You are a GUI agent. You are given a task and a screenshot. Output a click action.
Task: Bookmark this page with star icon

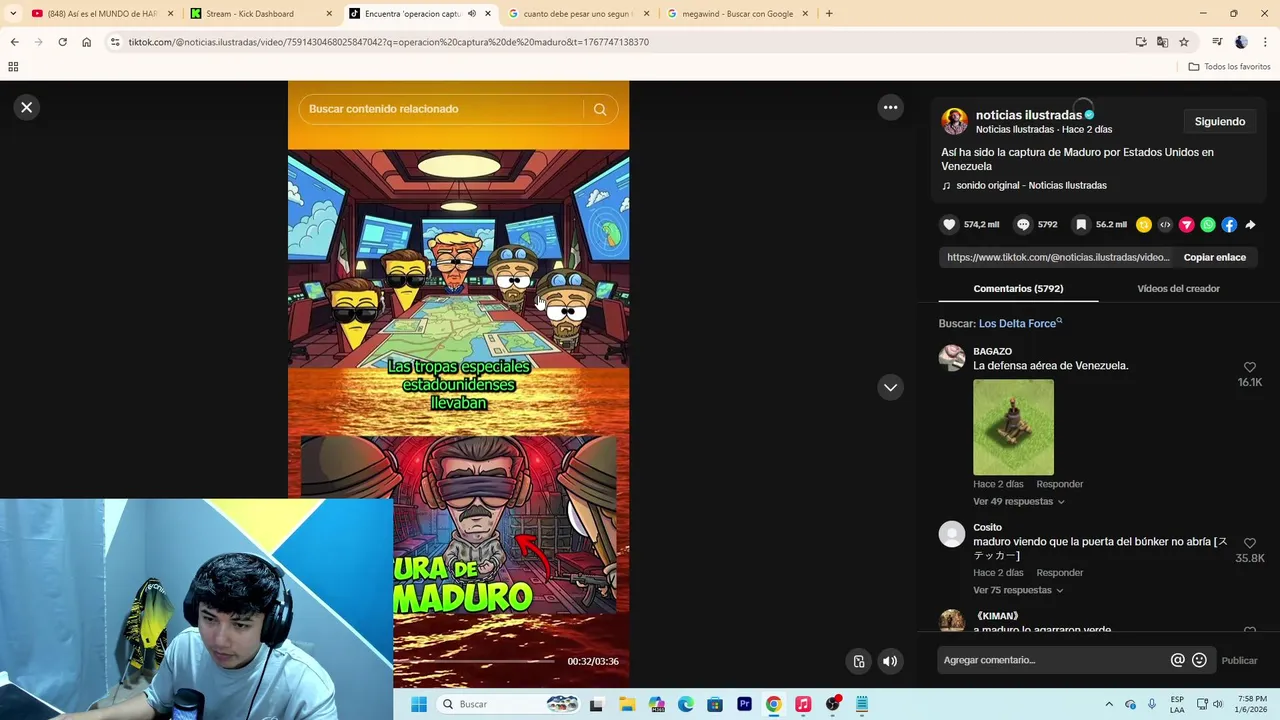pos(1184,42)
